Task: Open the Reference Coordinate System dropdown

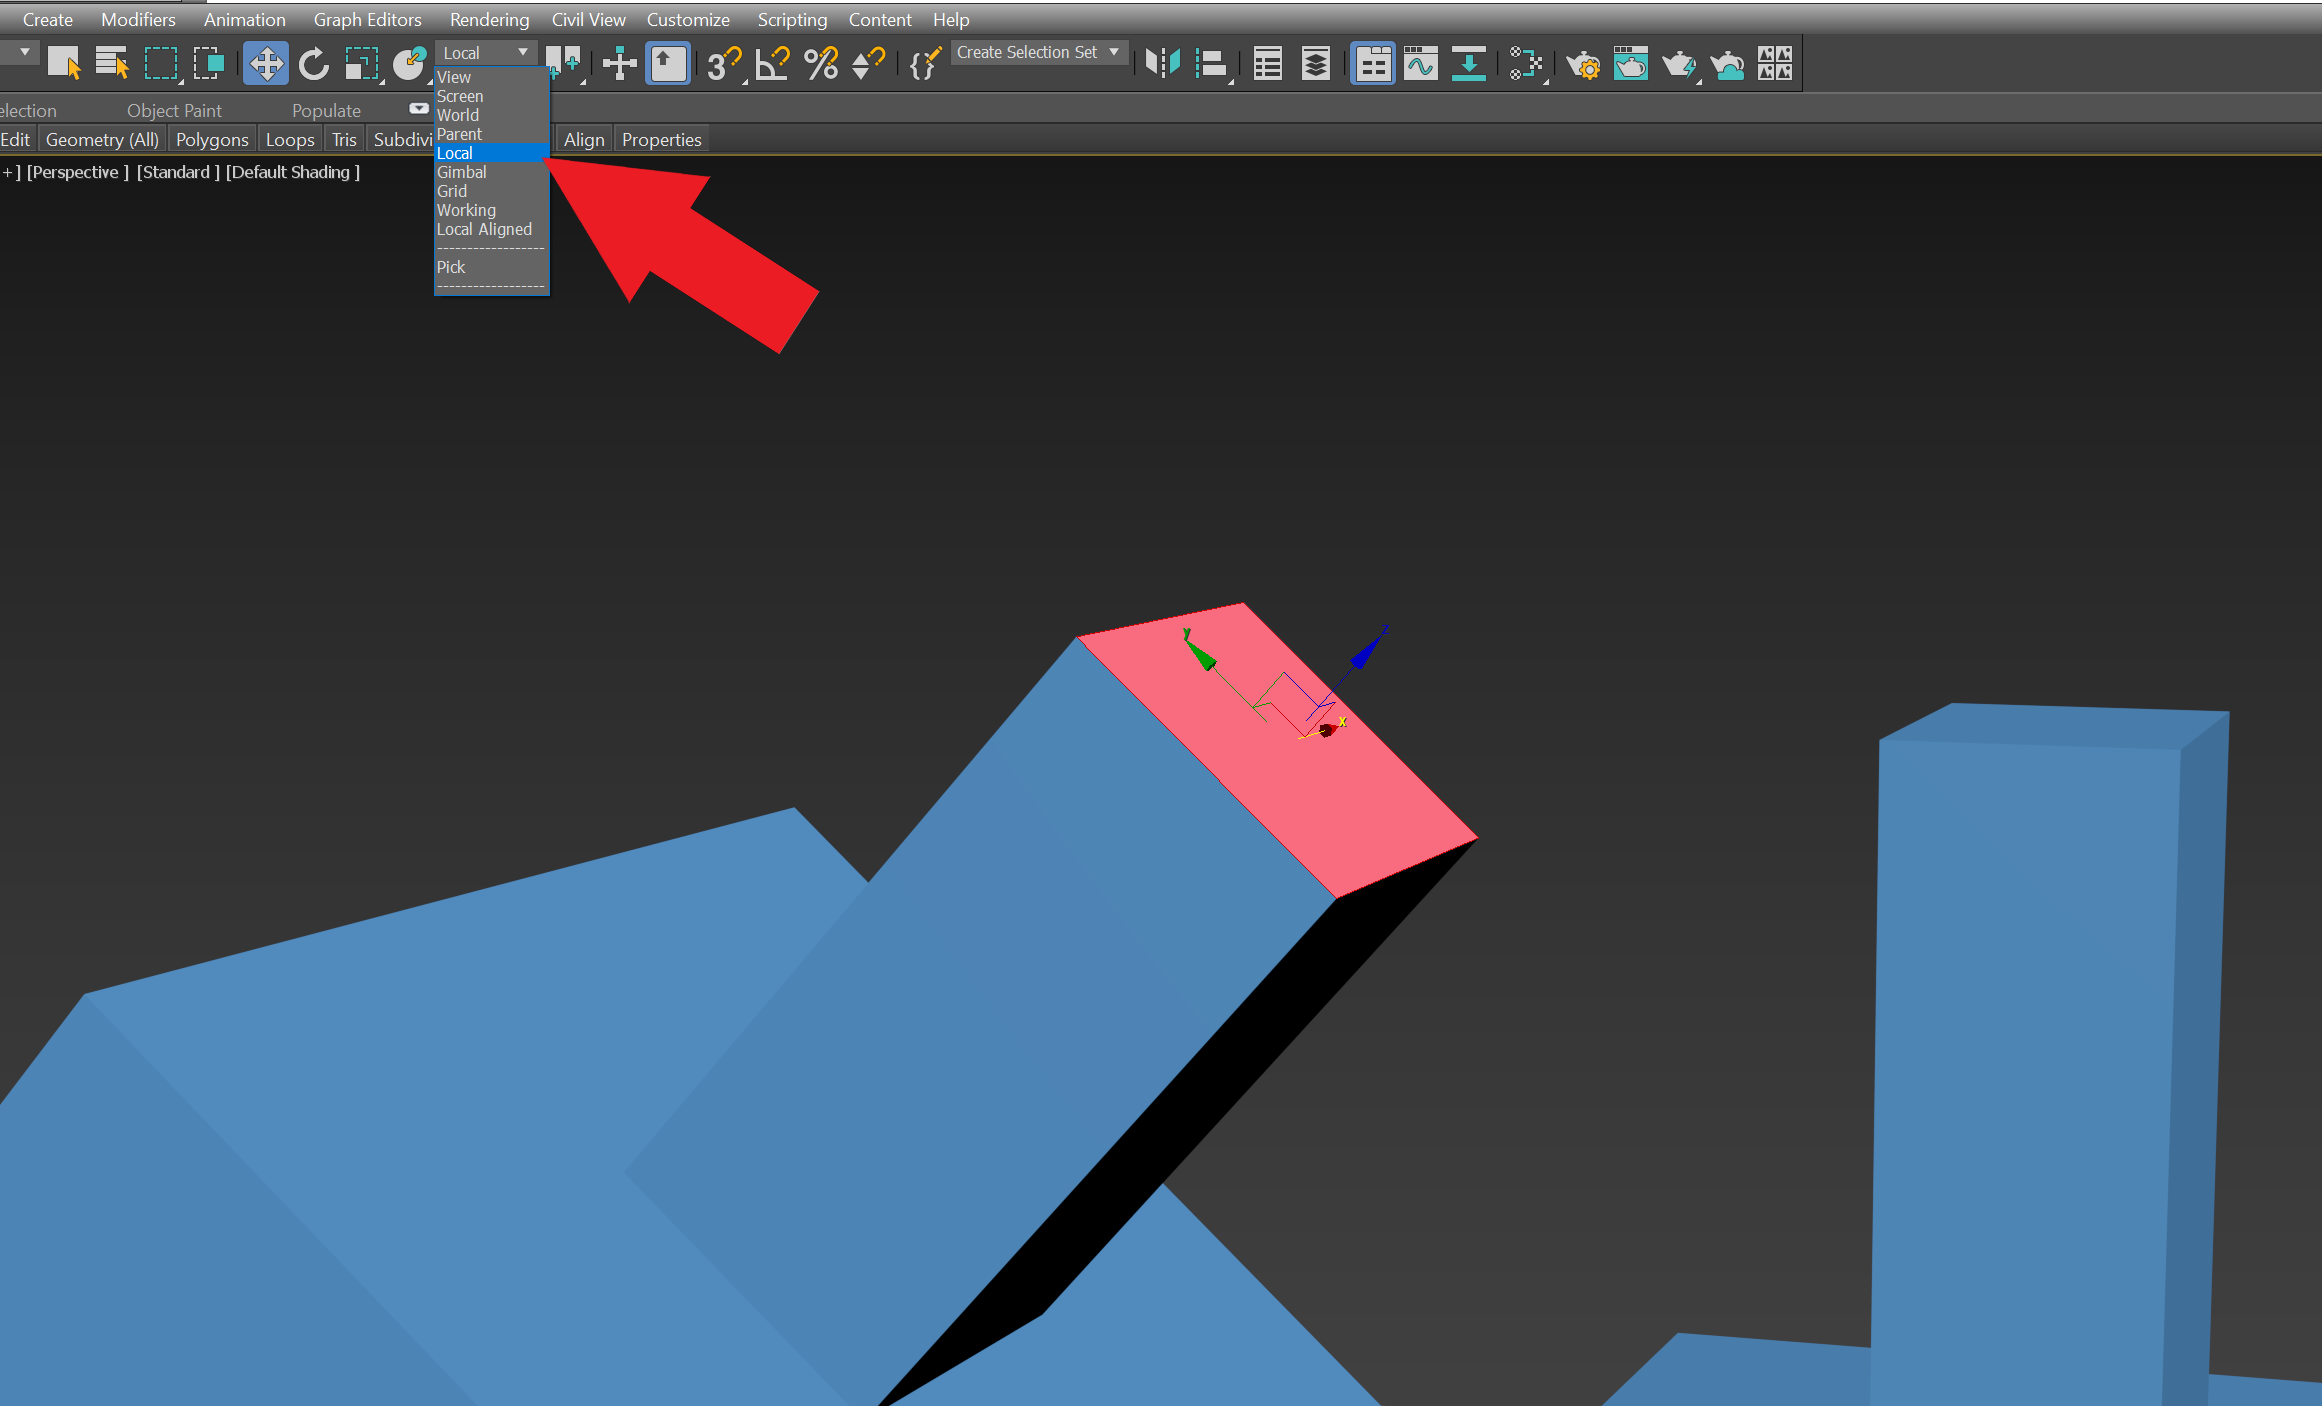Action: pyautogui.click(x=486, y=53)
